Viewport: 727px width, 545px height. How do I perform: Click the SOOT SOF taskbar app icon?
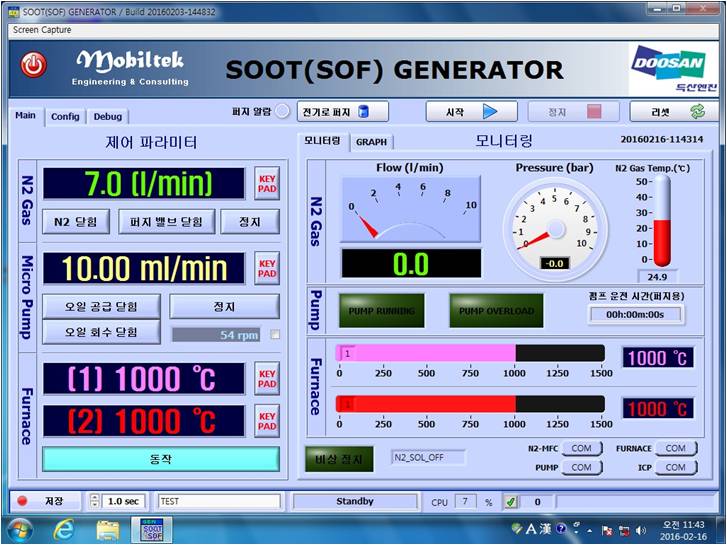[152, 530]
